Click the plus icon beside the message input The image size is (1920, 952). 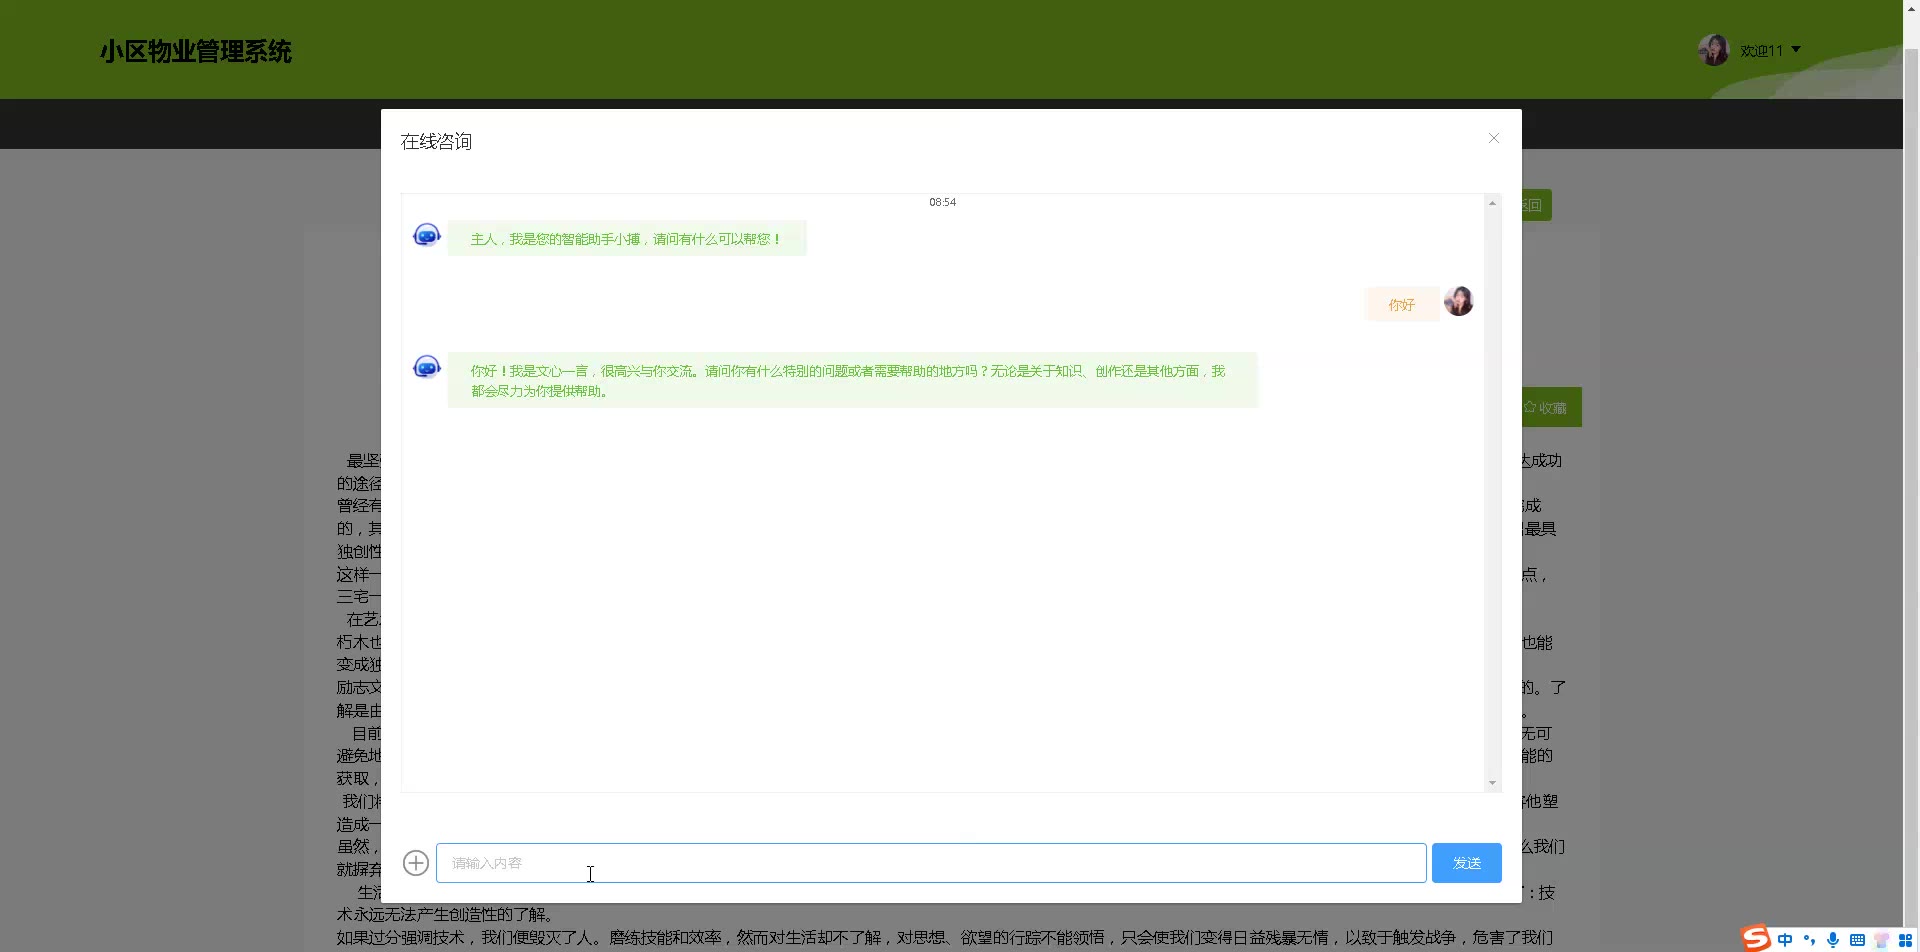pyautogui.click(x=416, y=863)
